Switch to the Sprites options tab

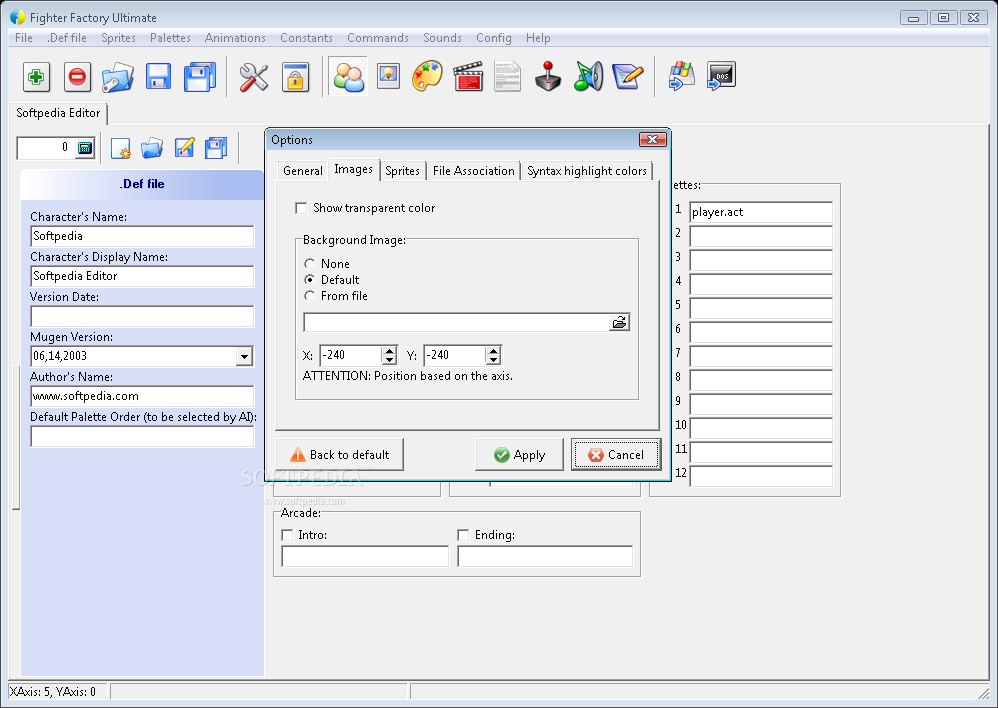pyautogui.click(x=402, y=171)
